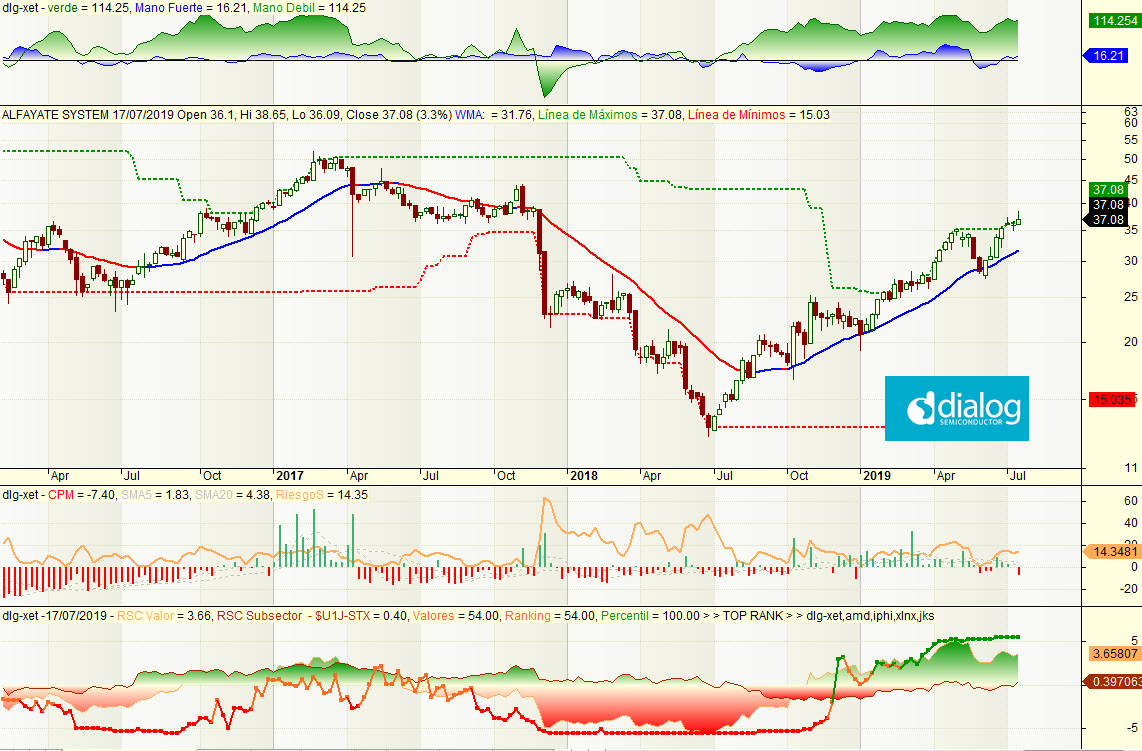
Task: Click the 'Mano Fuerte' legend text
Action: (169, 8)
